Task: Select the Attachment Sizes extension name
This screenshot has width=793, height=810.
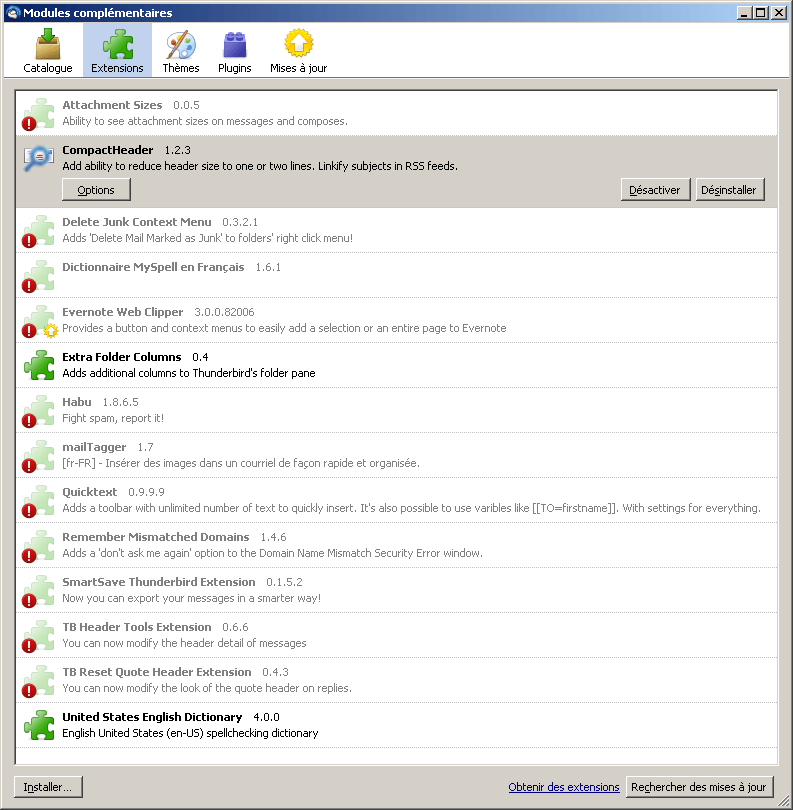Action: coord(112,105)
